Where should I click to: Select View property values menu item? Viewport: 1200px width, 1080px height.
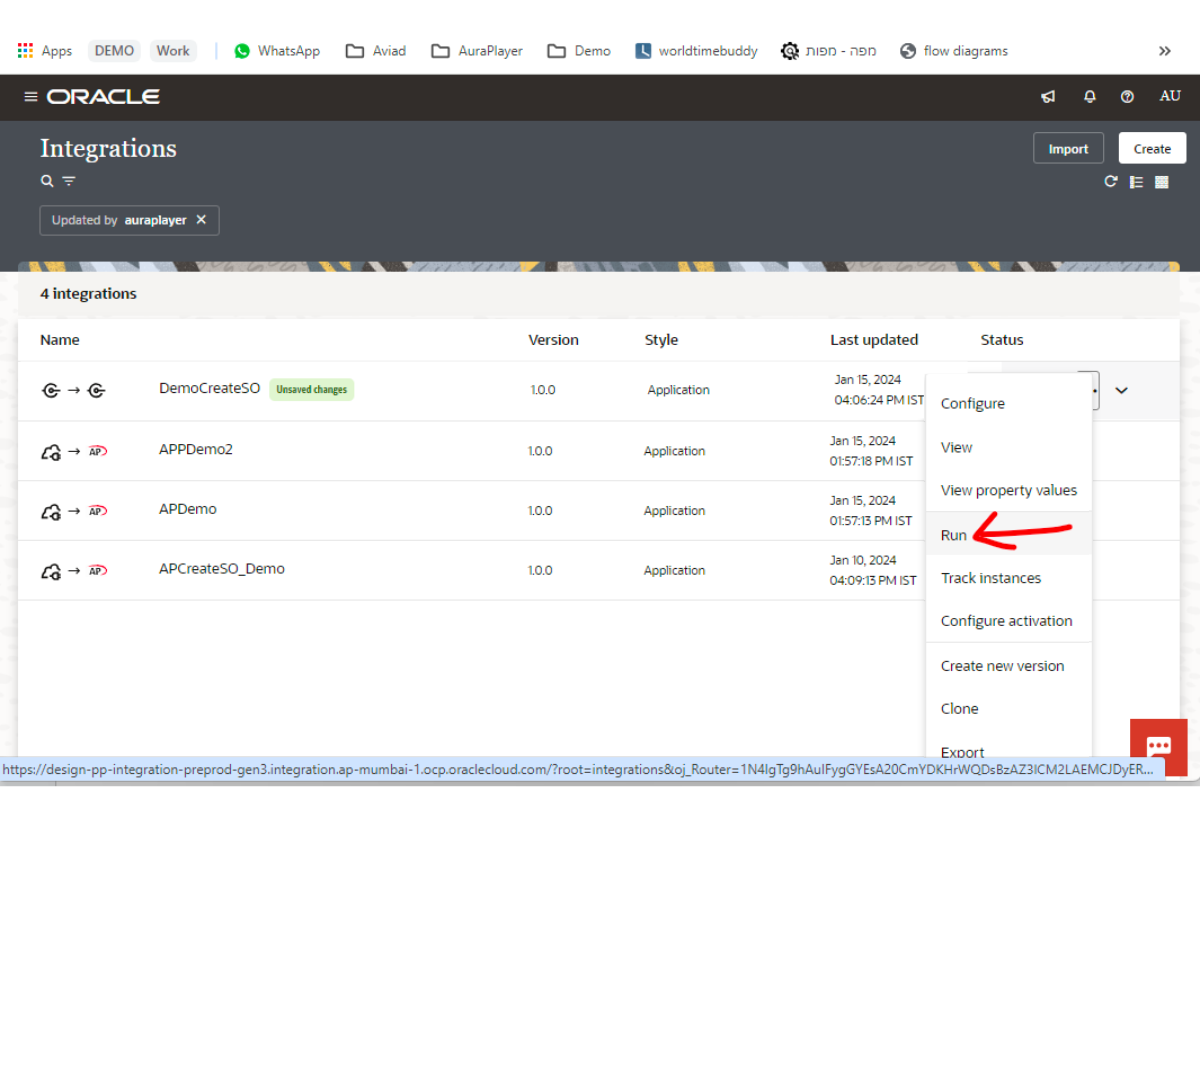1009,491
